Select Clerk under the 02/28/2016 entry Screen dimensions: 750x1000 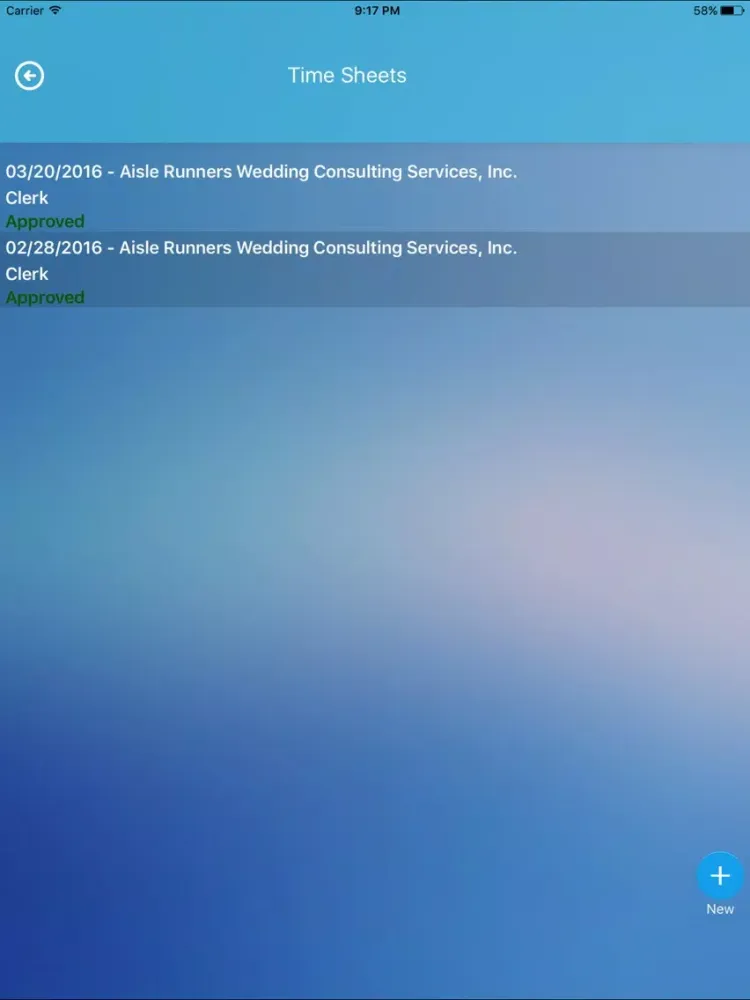(x=27, y=274)
